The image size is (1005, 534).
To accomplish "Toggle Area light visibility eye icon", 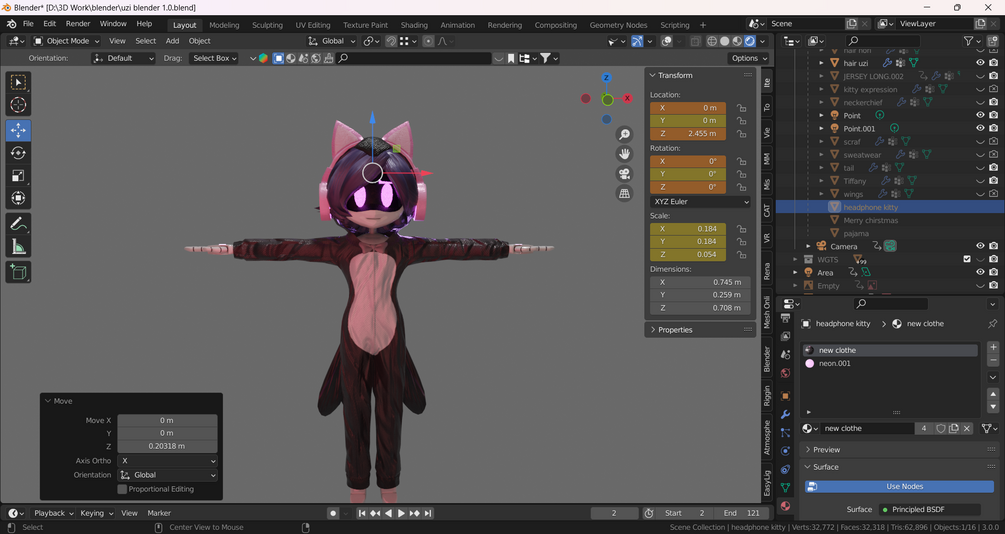I will point(980,272).
